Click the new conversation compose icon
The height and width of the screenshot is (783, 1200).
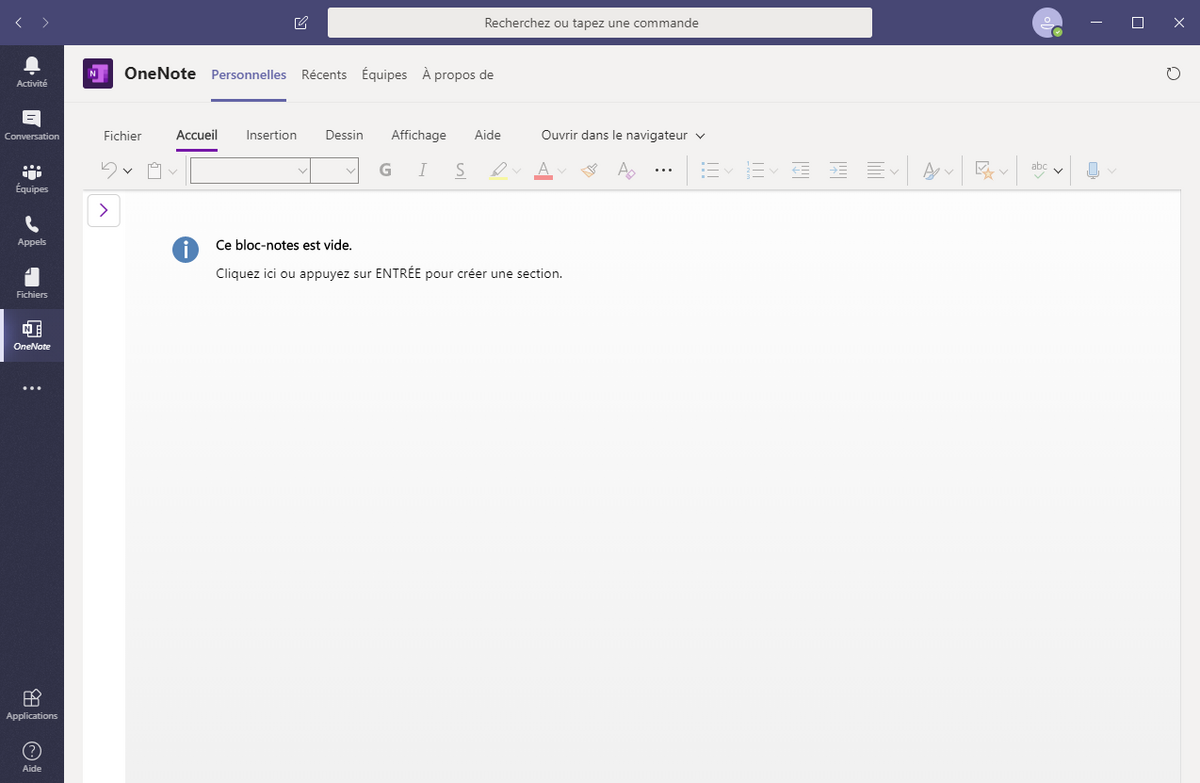[x=301, y=23]
